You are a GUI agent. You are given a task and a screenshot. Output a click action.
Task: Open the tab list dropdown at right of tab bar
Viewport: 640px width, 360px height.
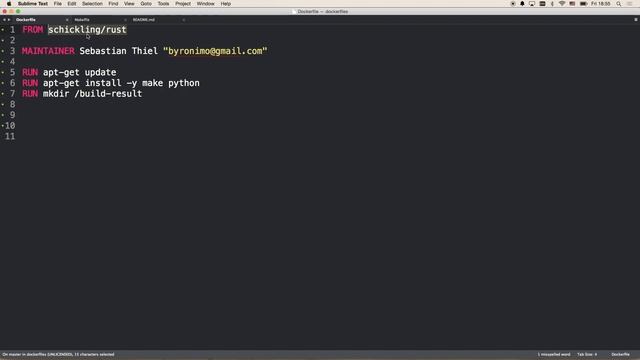(x=636, y=20)
